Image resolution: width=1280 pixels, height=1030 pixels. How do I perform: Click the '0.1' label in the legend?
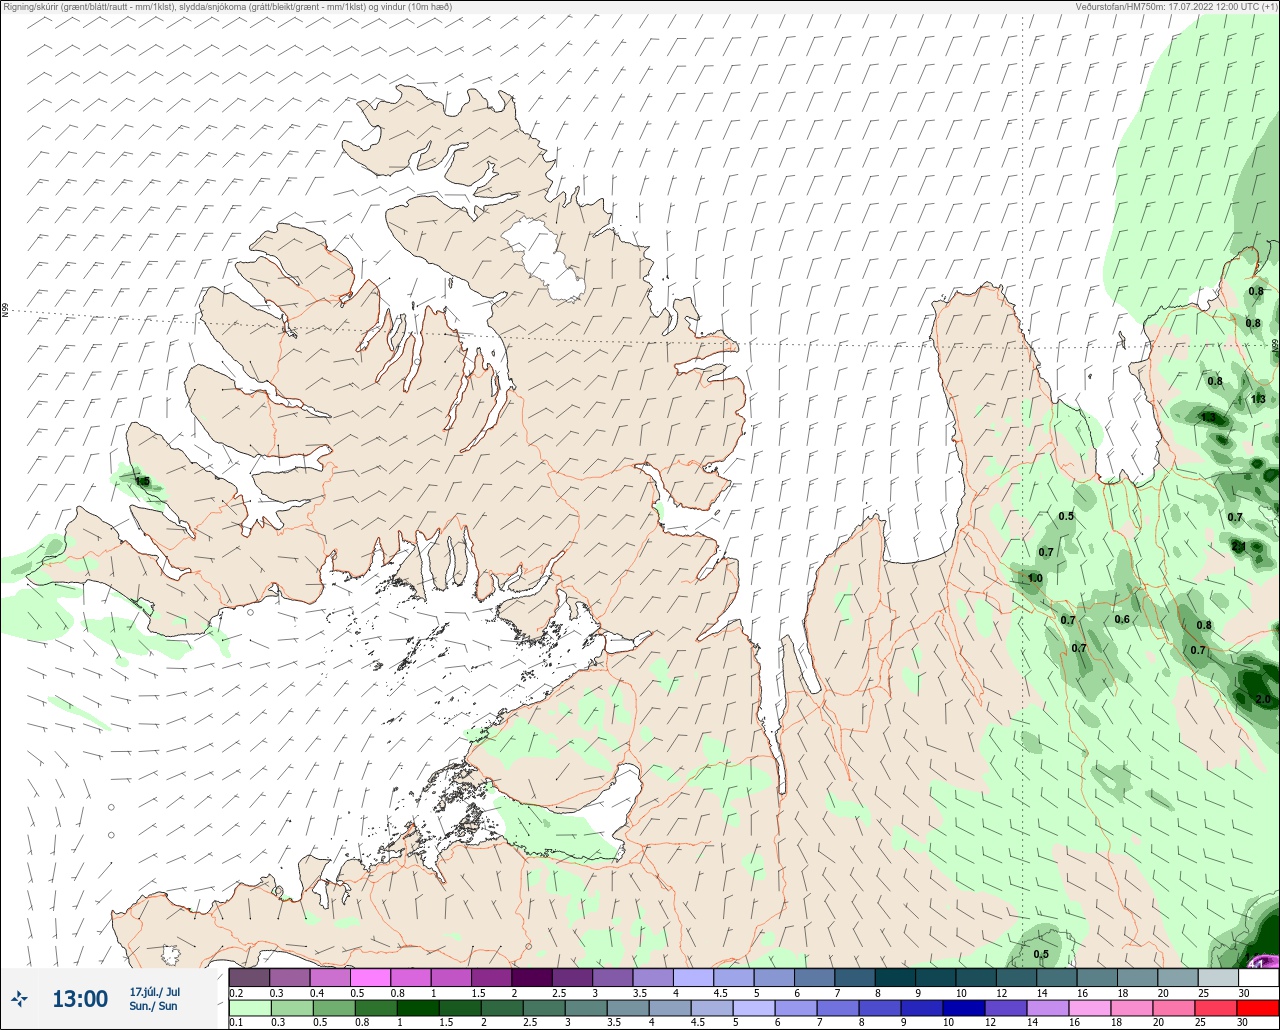point(236,1023)
